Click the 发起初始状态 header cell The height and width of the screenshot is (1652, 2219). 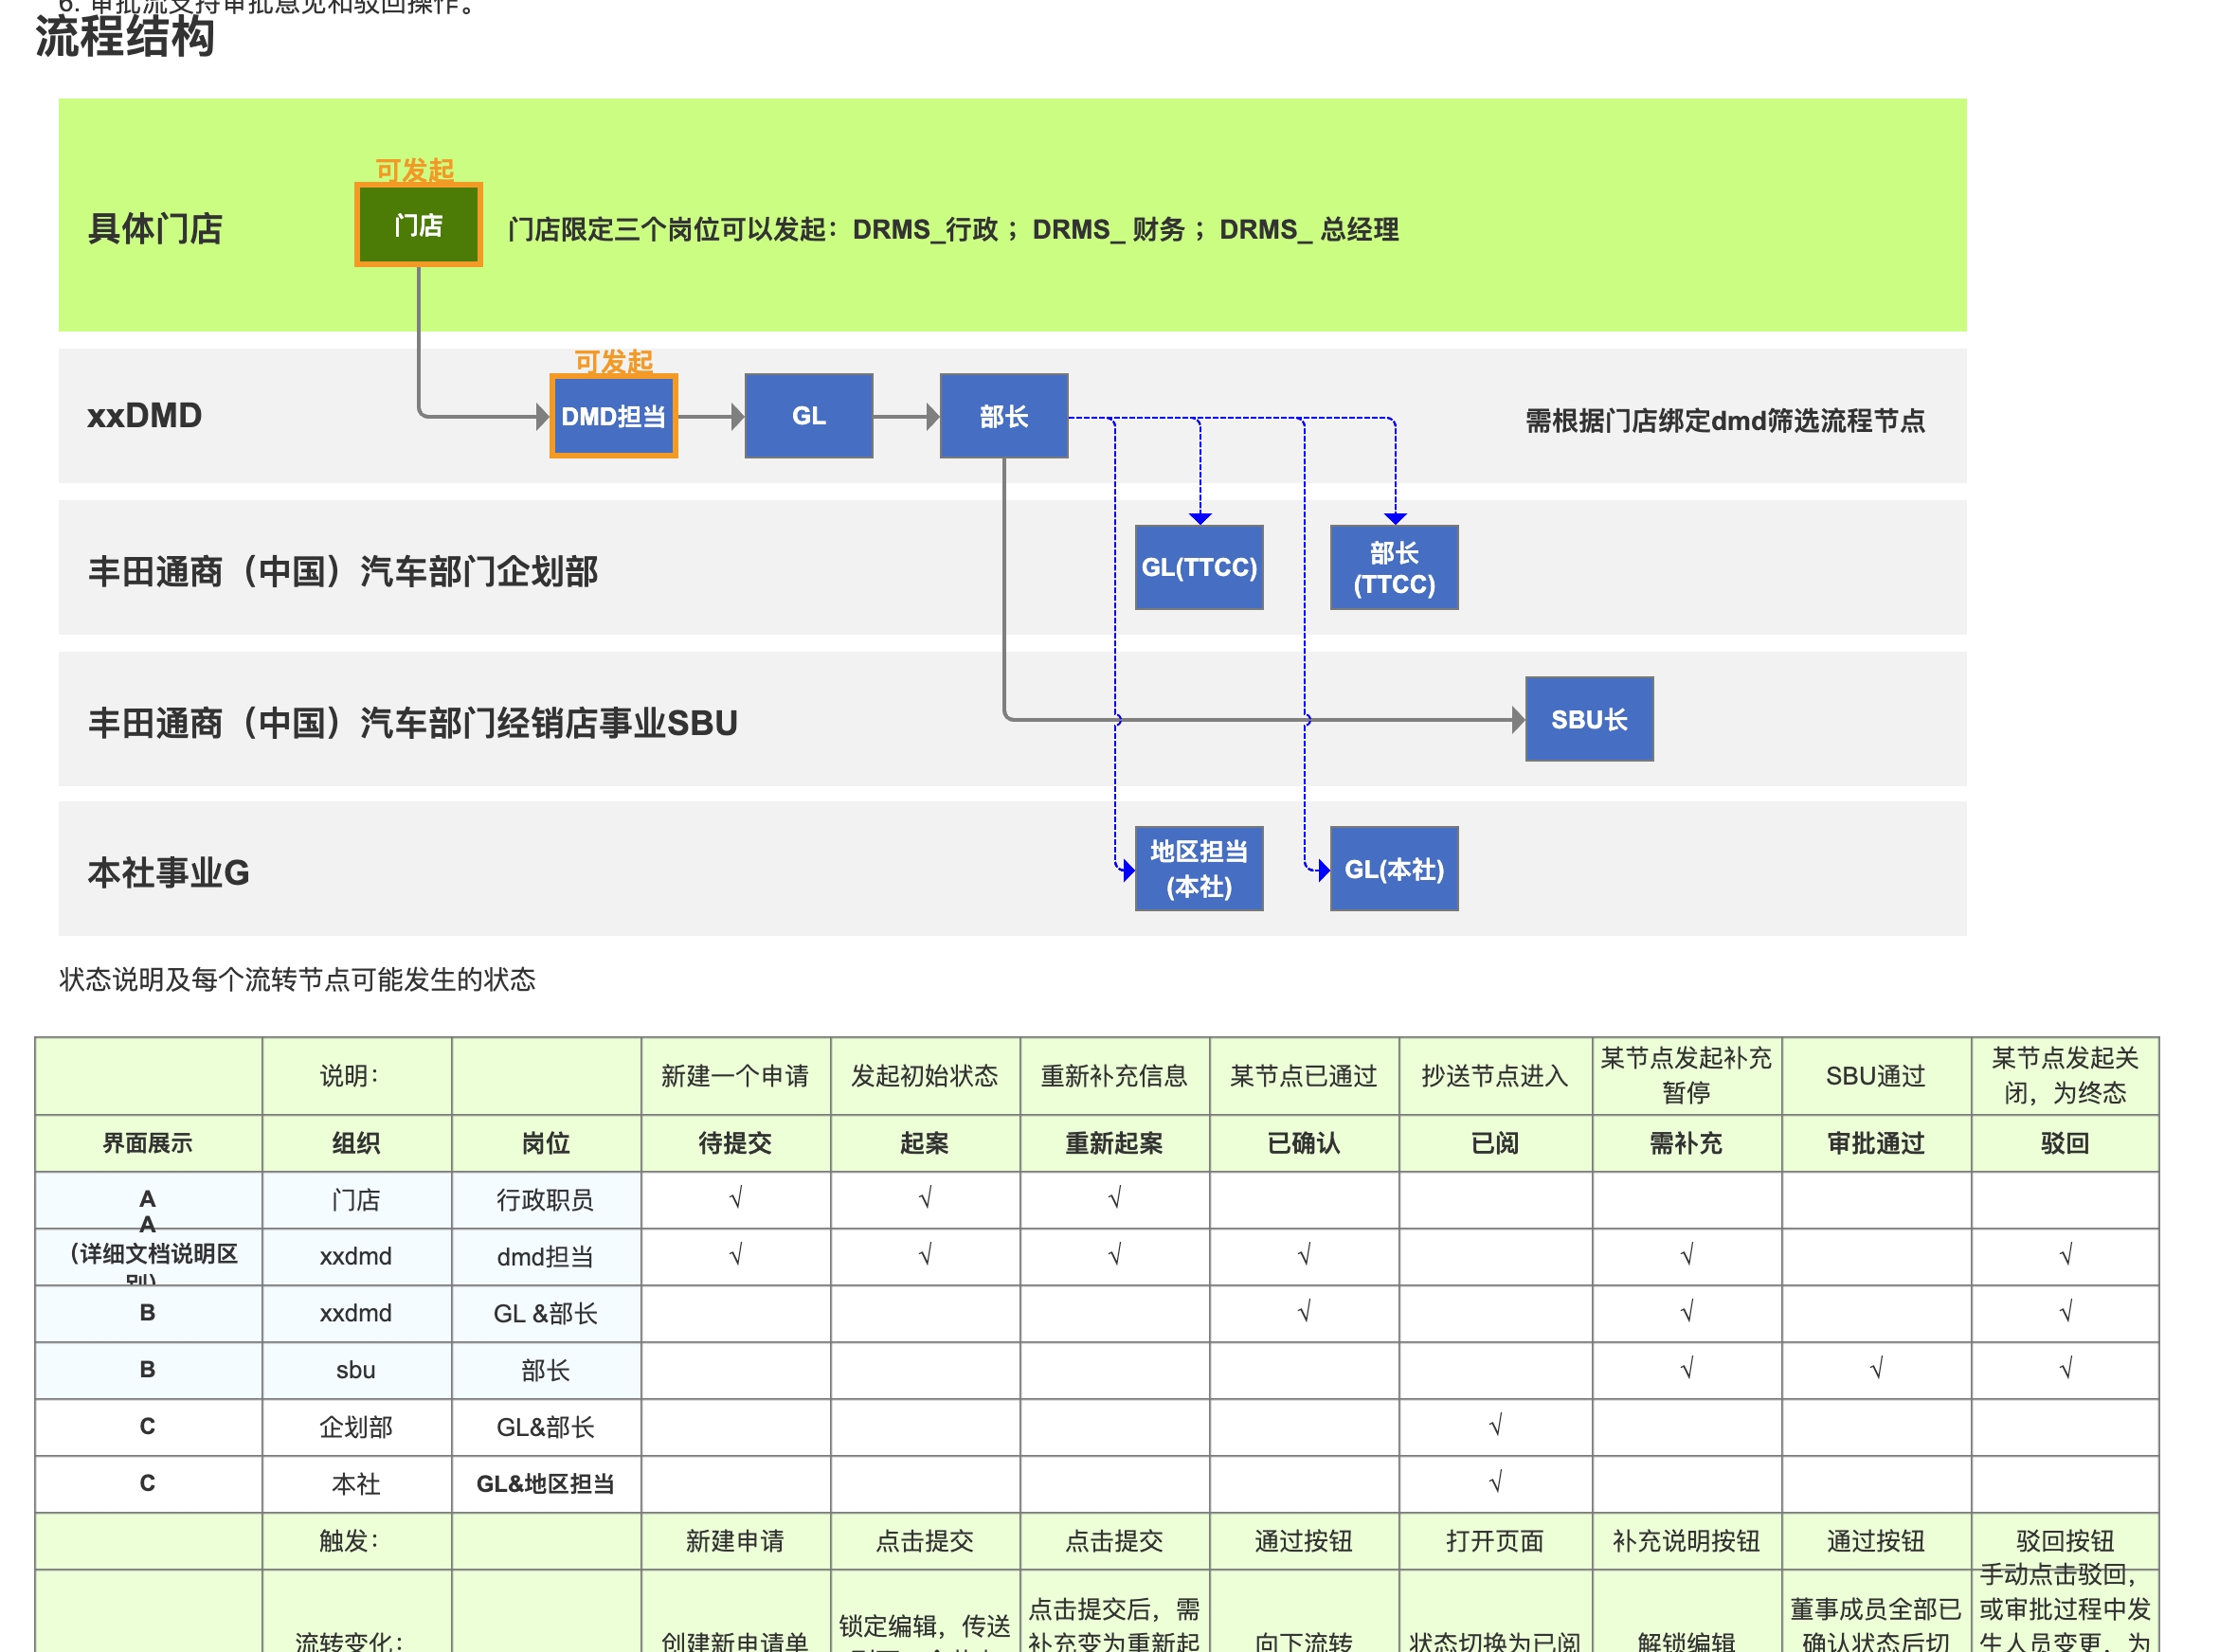tap(924, 1076)
